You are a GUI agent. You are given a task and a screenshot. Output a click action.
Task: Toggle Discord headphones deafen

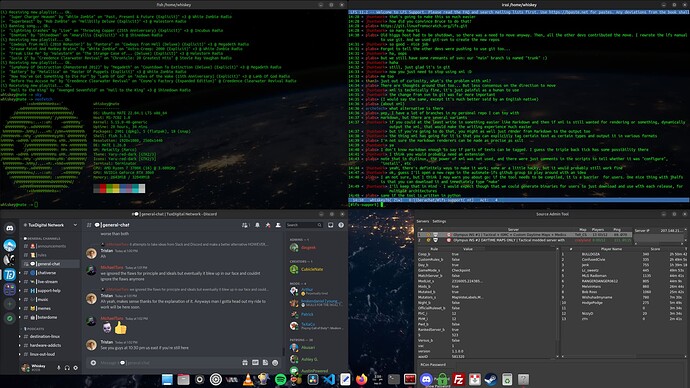(x=67, y=368)
